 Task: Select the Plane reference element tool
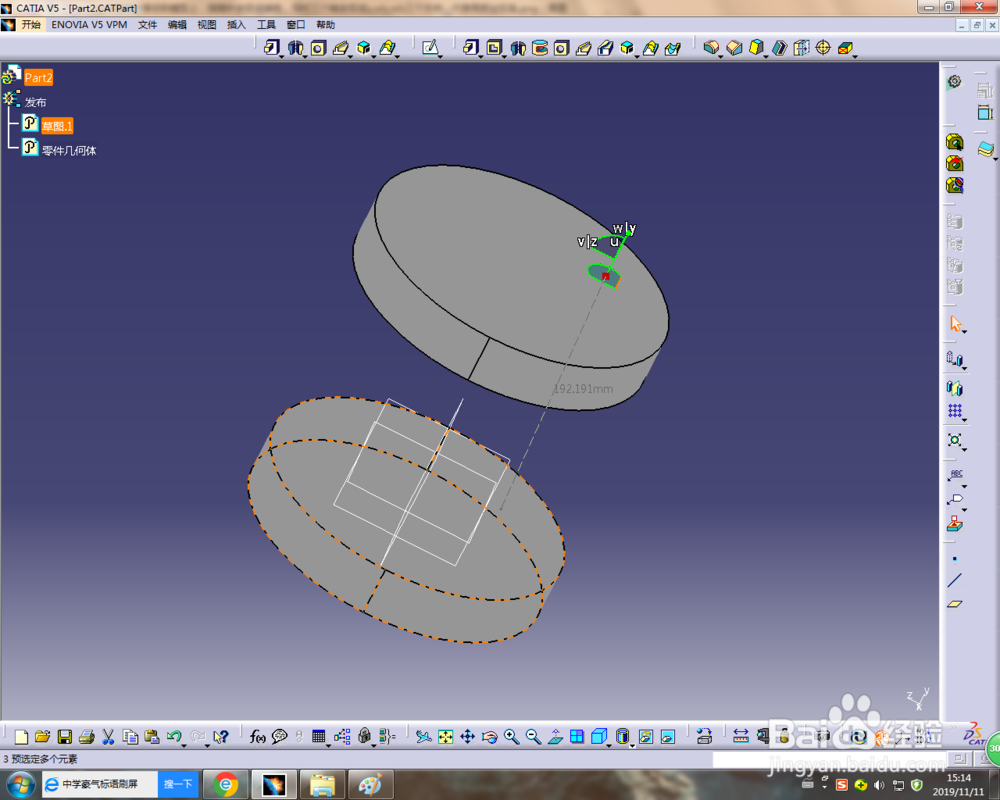(x=954, y=604)
